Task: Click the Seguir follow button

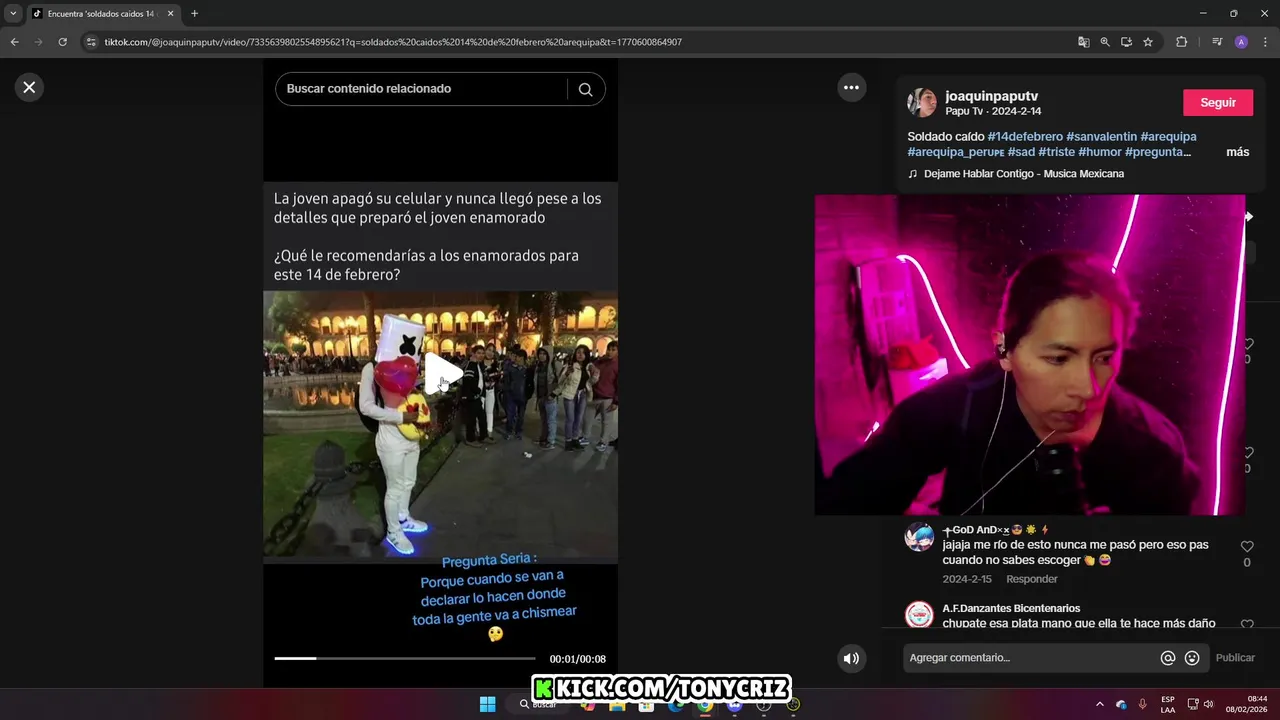Action: pyautogui.click(x=1218, y=103)
